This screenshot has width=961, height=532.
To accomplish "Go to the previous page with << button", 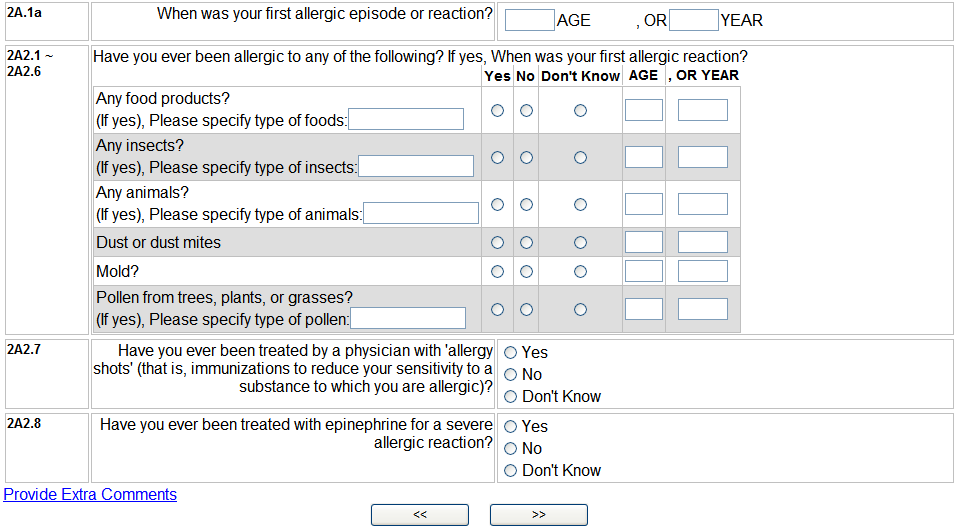I will (420, 514).
